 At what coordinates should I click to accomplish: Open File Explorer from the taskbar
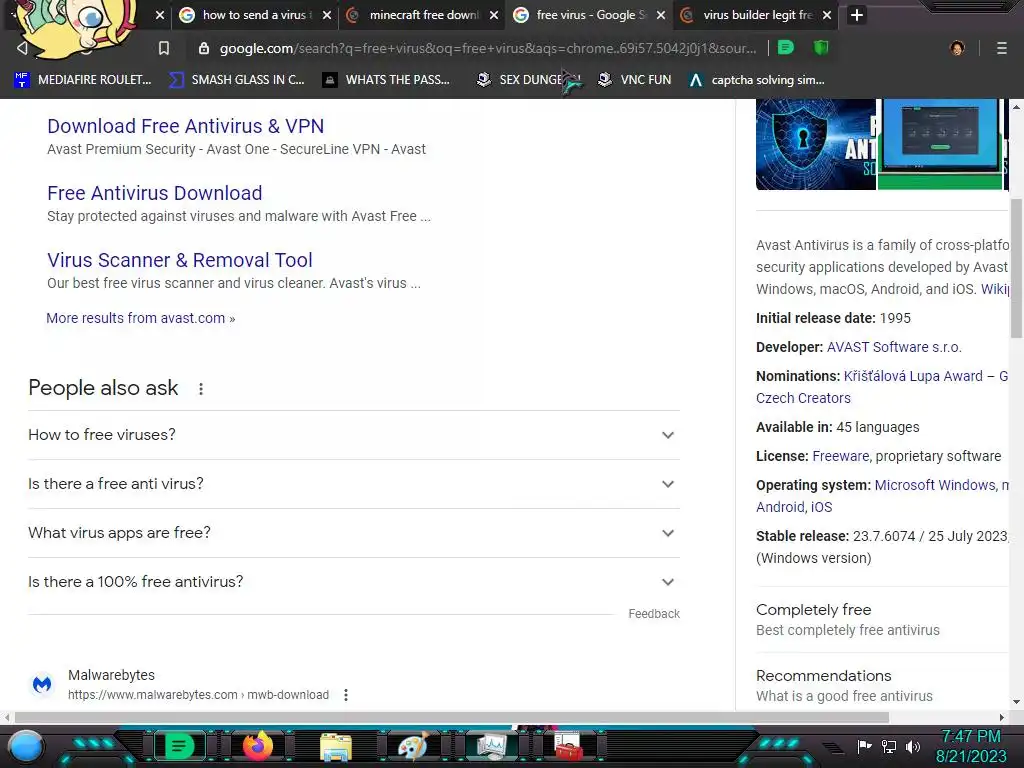click(336, 746)
